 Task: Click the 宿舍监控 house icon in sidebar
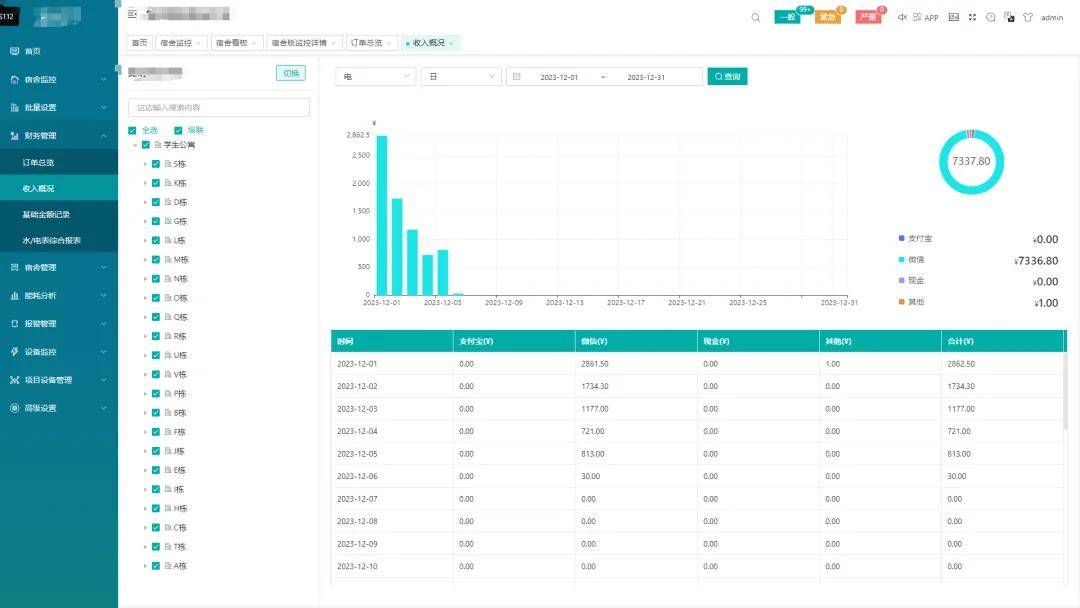tap(14, 79)
